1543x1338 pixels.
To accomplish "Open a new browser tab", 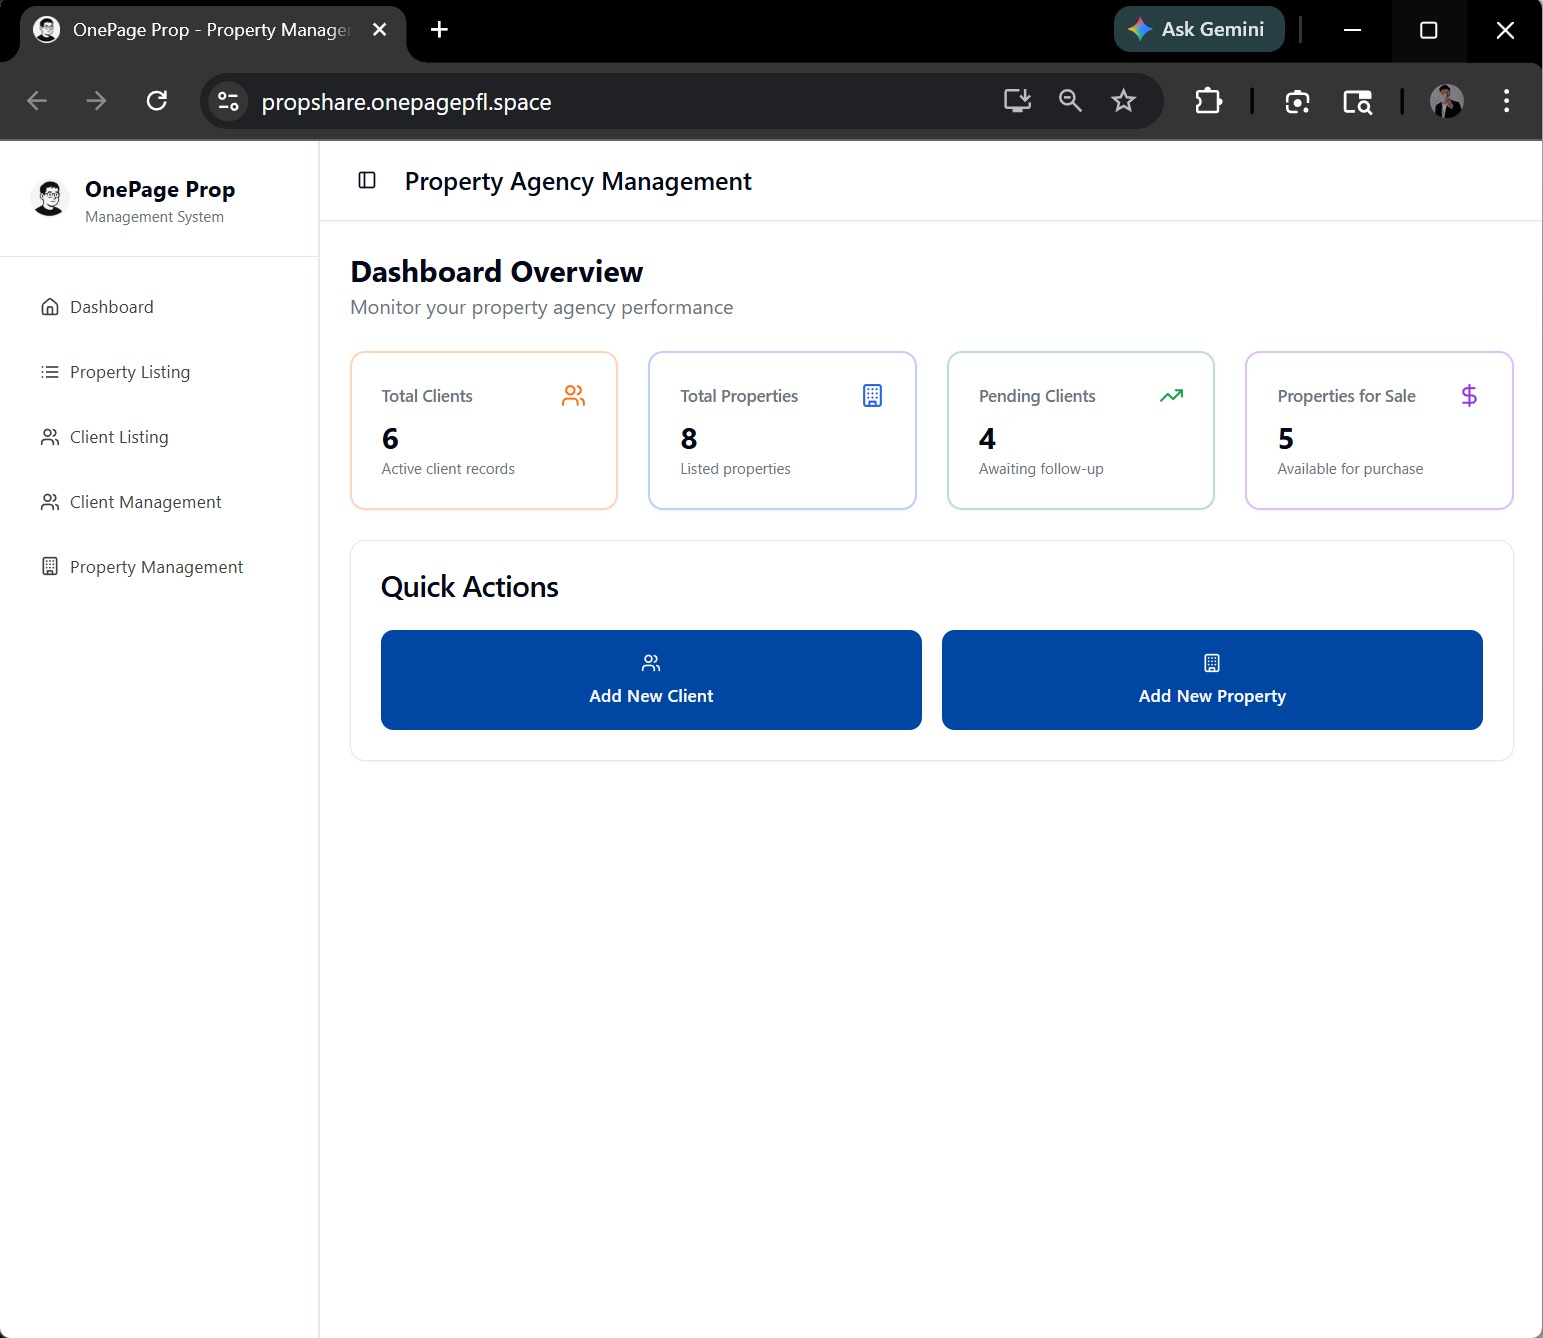I will coord(439,30).
